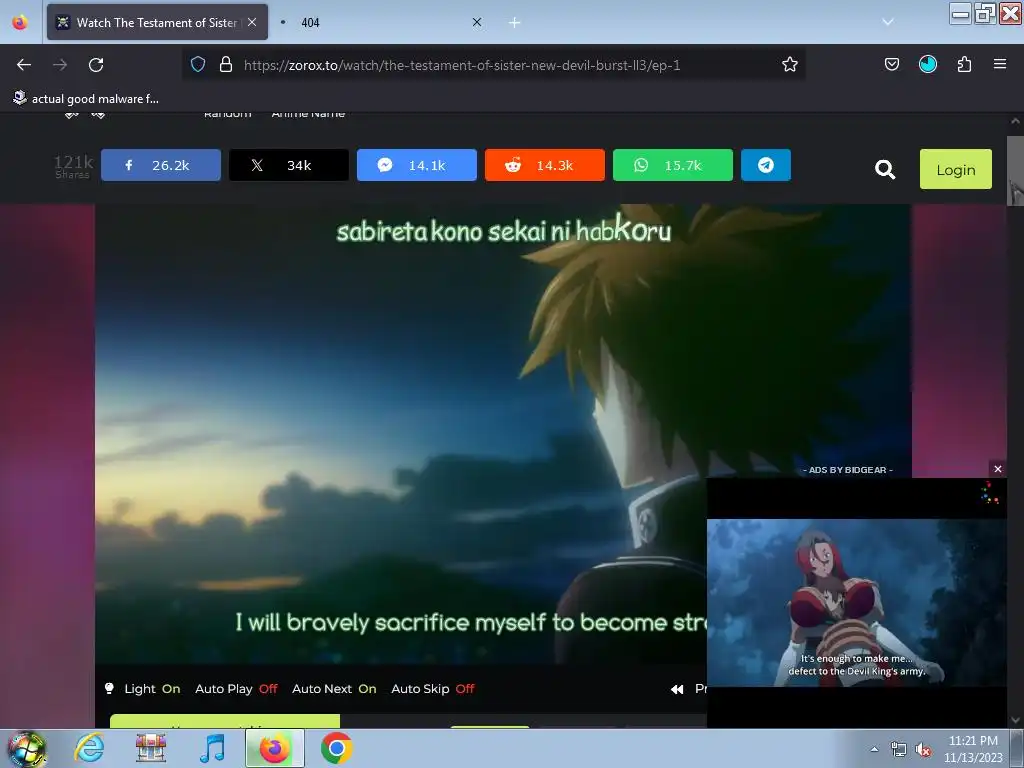Toggle Auto Next On setting

334,689
